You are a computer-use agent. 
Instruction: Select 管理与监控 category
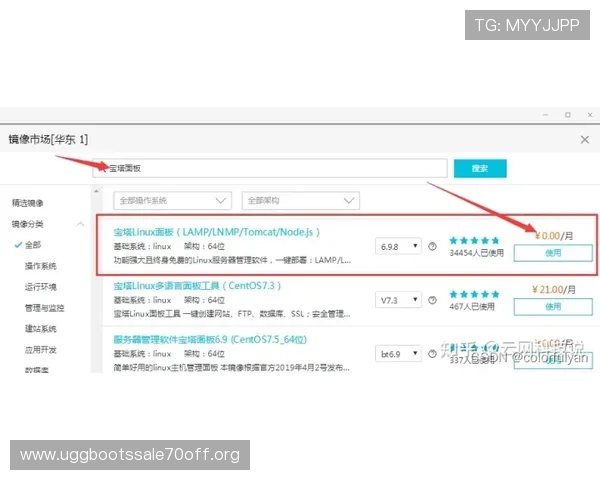point(44,308)
